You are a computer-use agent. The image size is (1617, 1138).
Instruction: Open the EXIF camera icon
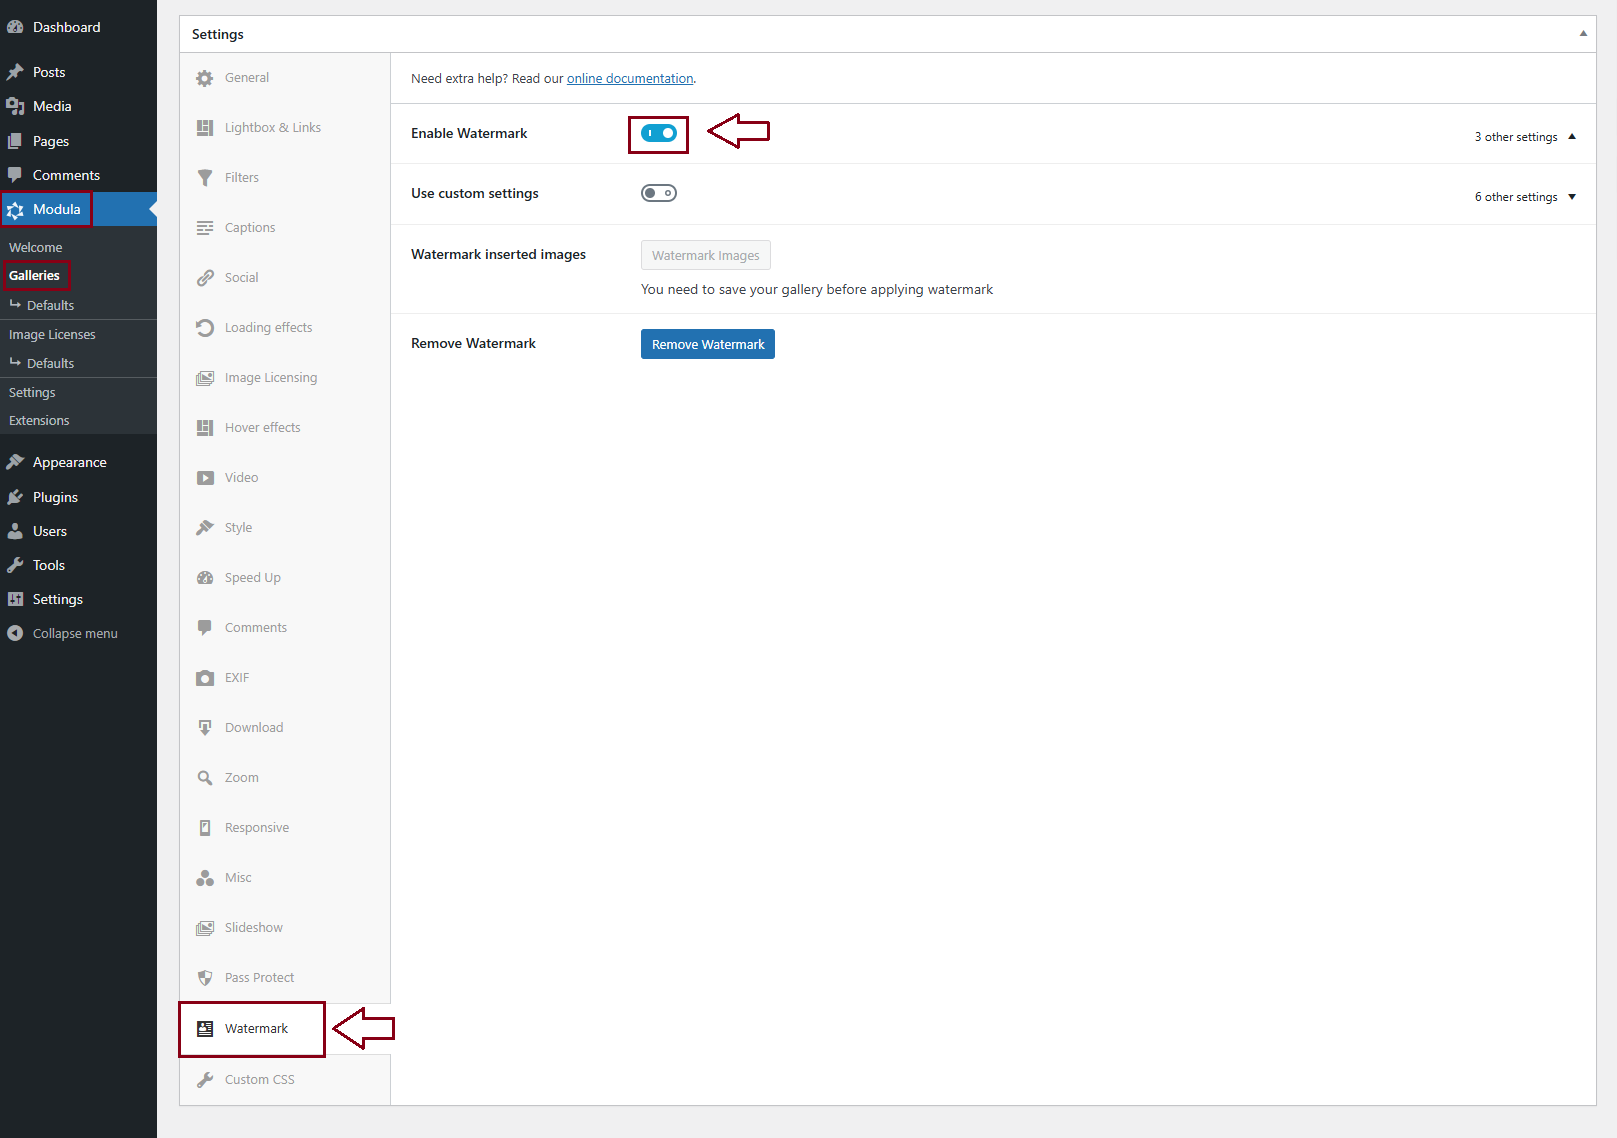(x=205, y=678)
